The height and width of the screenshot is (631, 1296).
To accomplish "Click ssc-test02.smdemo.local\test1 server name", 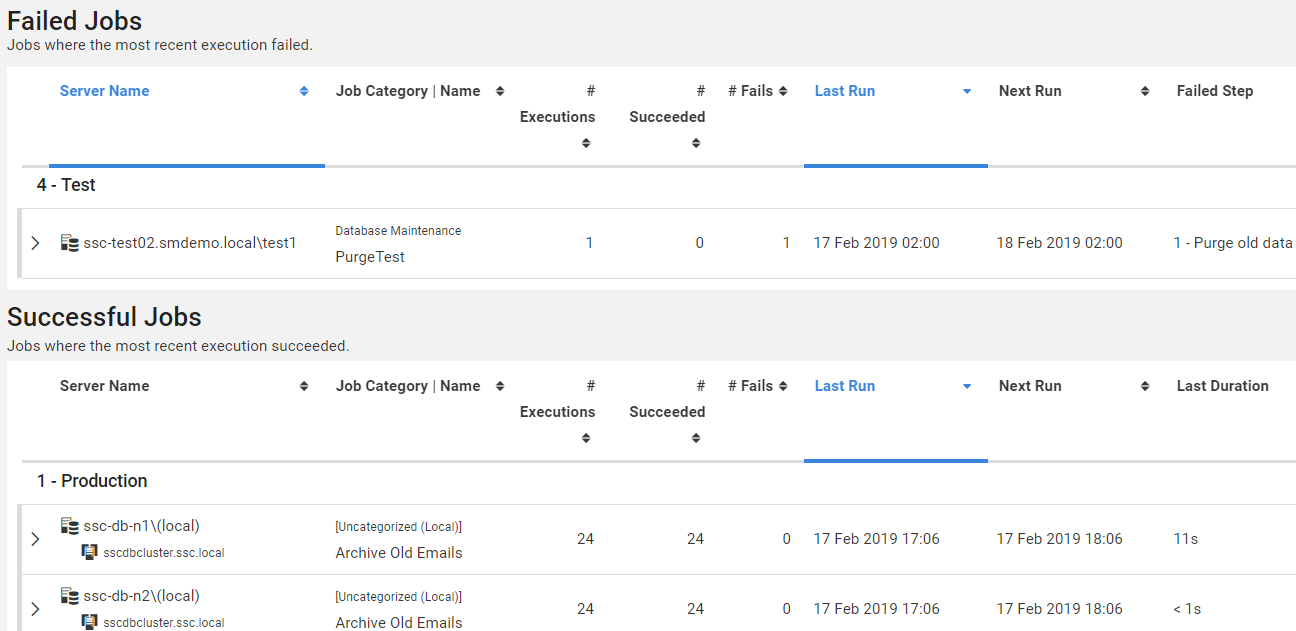I will coord(190,243).
